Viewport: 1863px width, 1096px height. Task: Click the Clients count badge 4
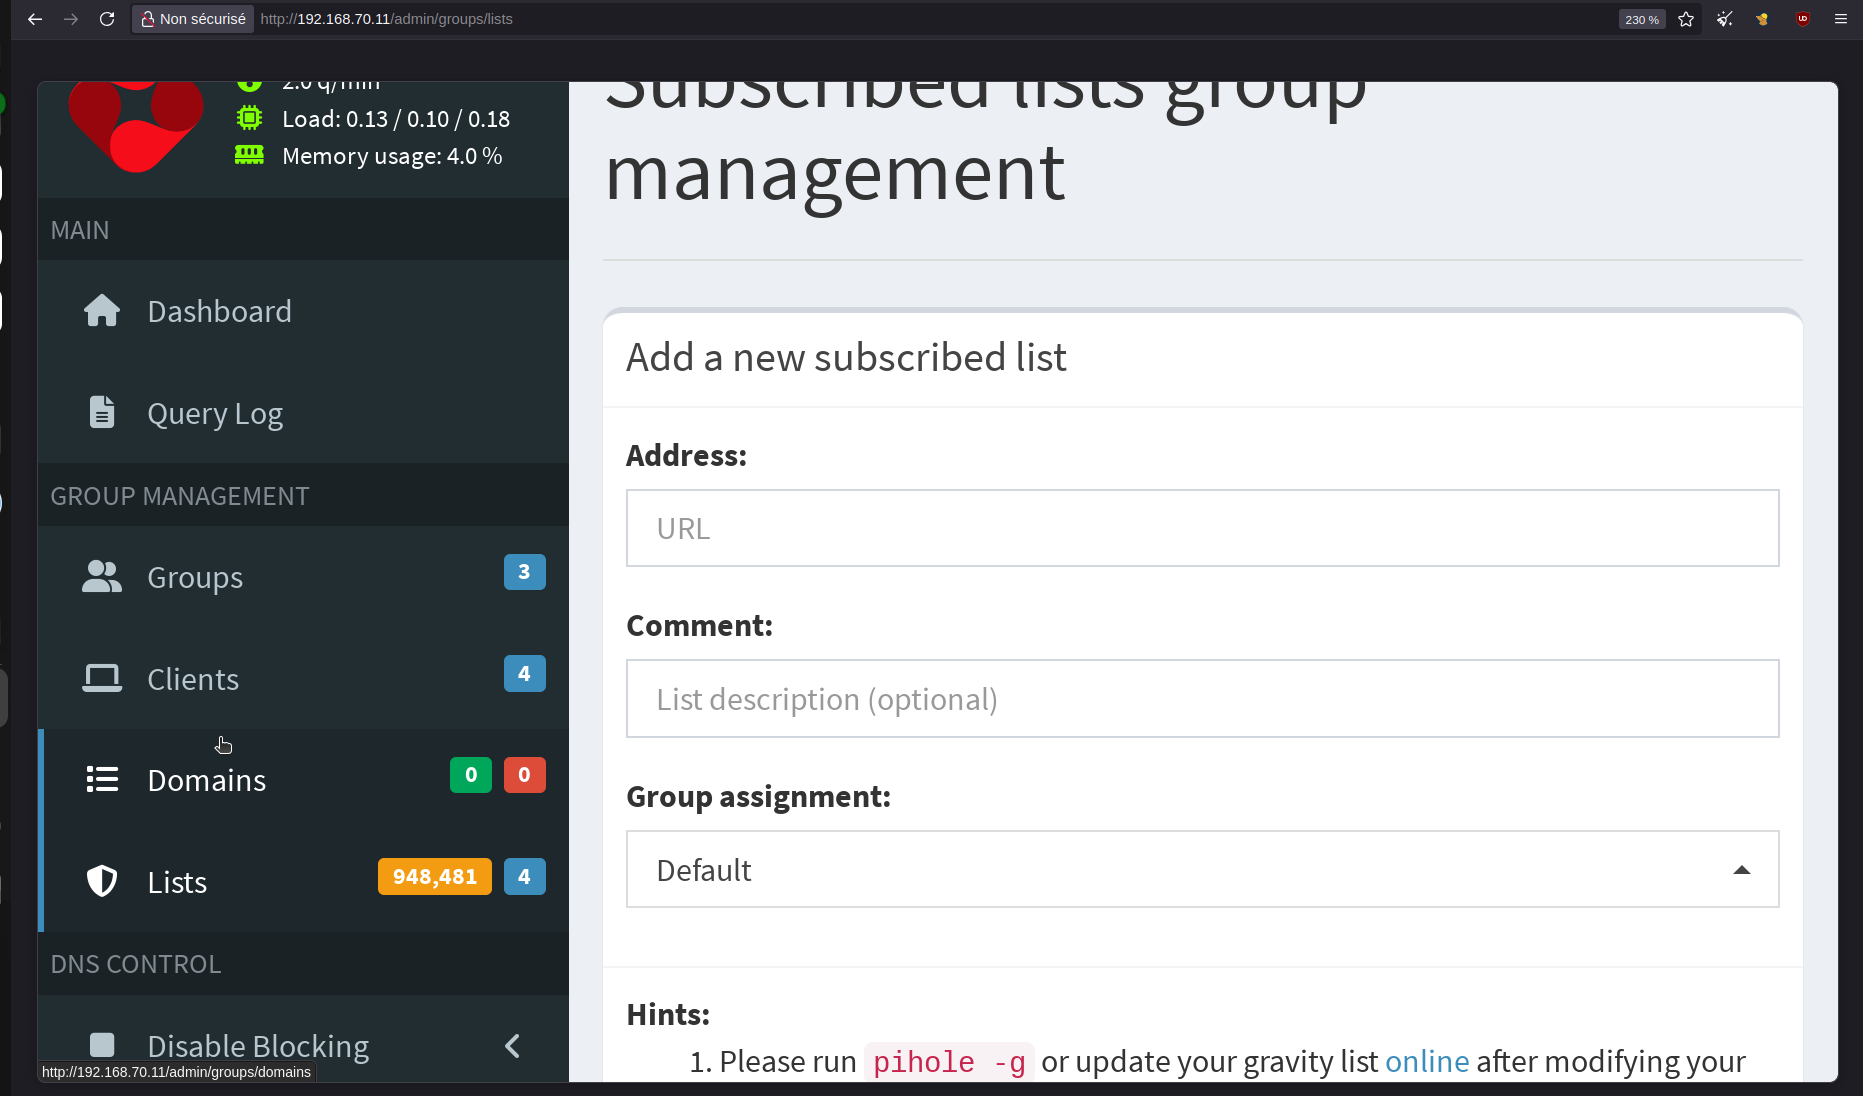click(x=524, y=674)
